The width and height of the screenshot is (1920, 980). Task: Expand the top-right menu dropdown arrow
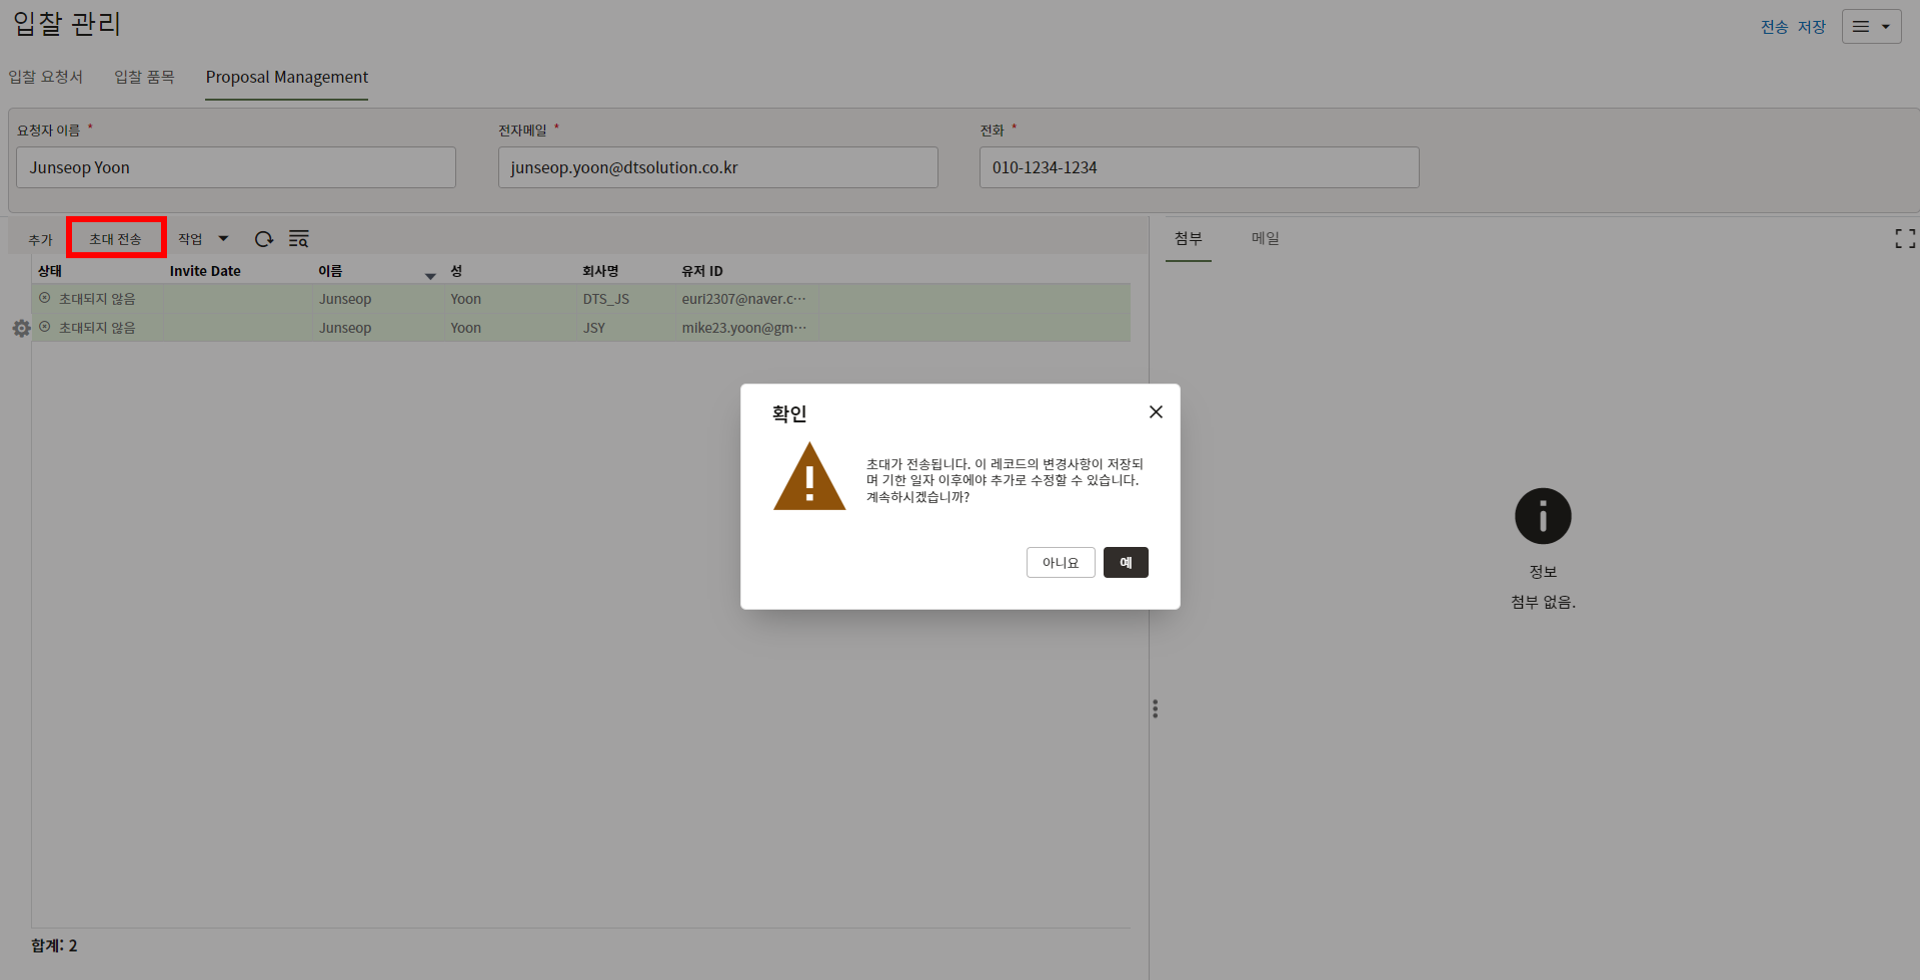tap(1886, 27)
